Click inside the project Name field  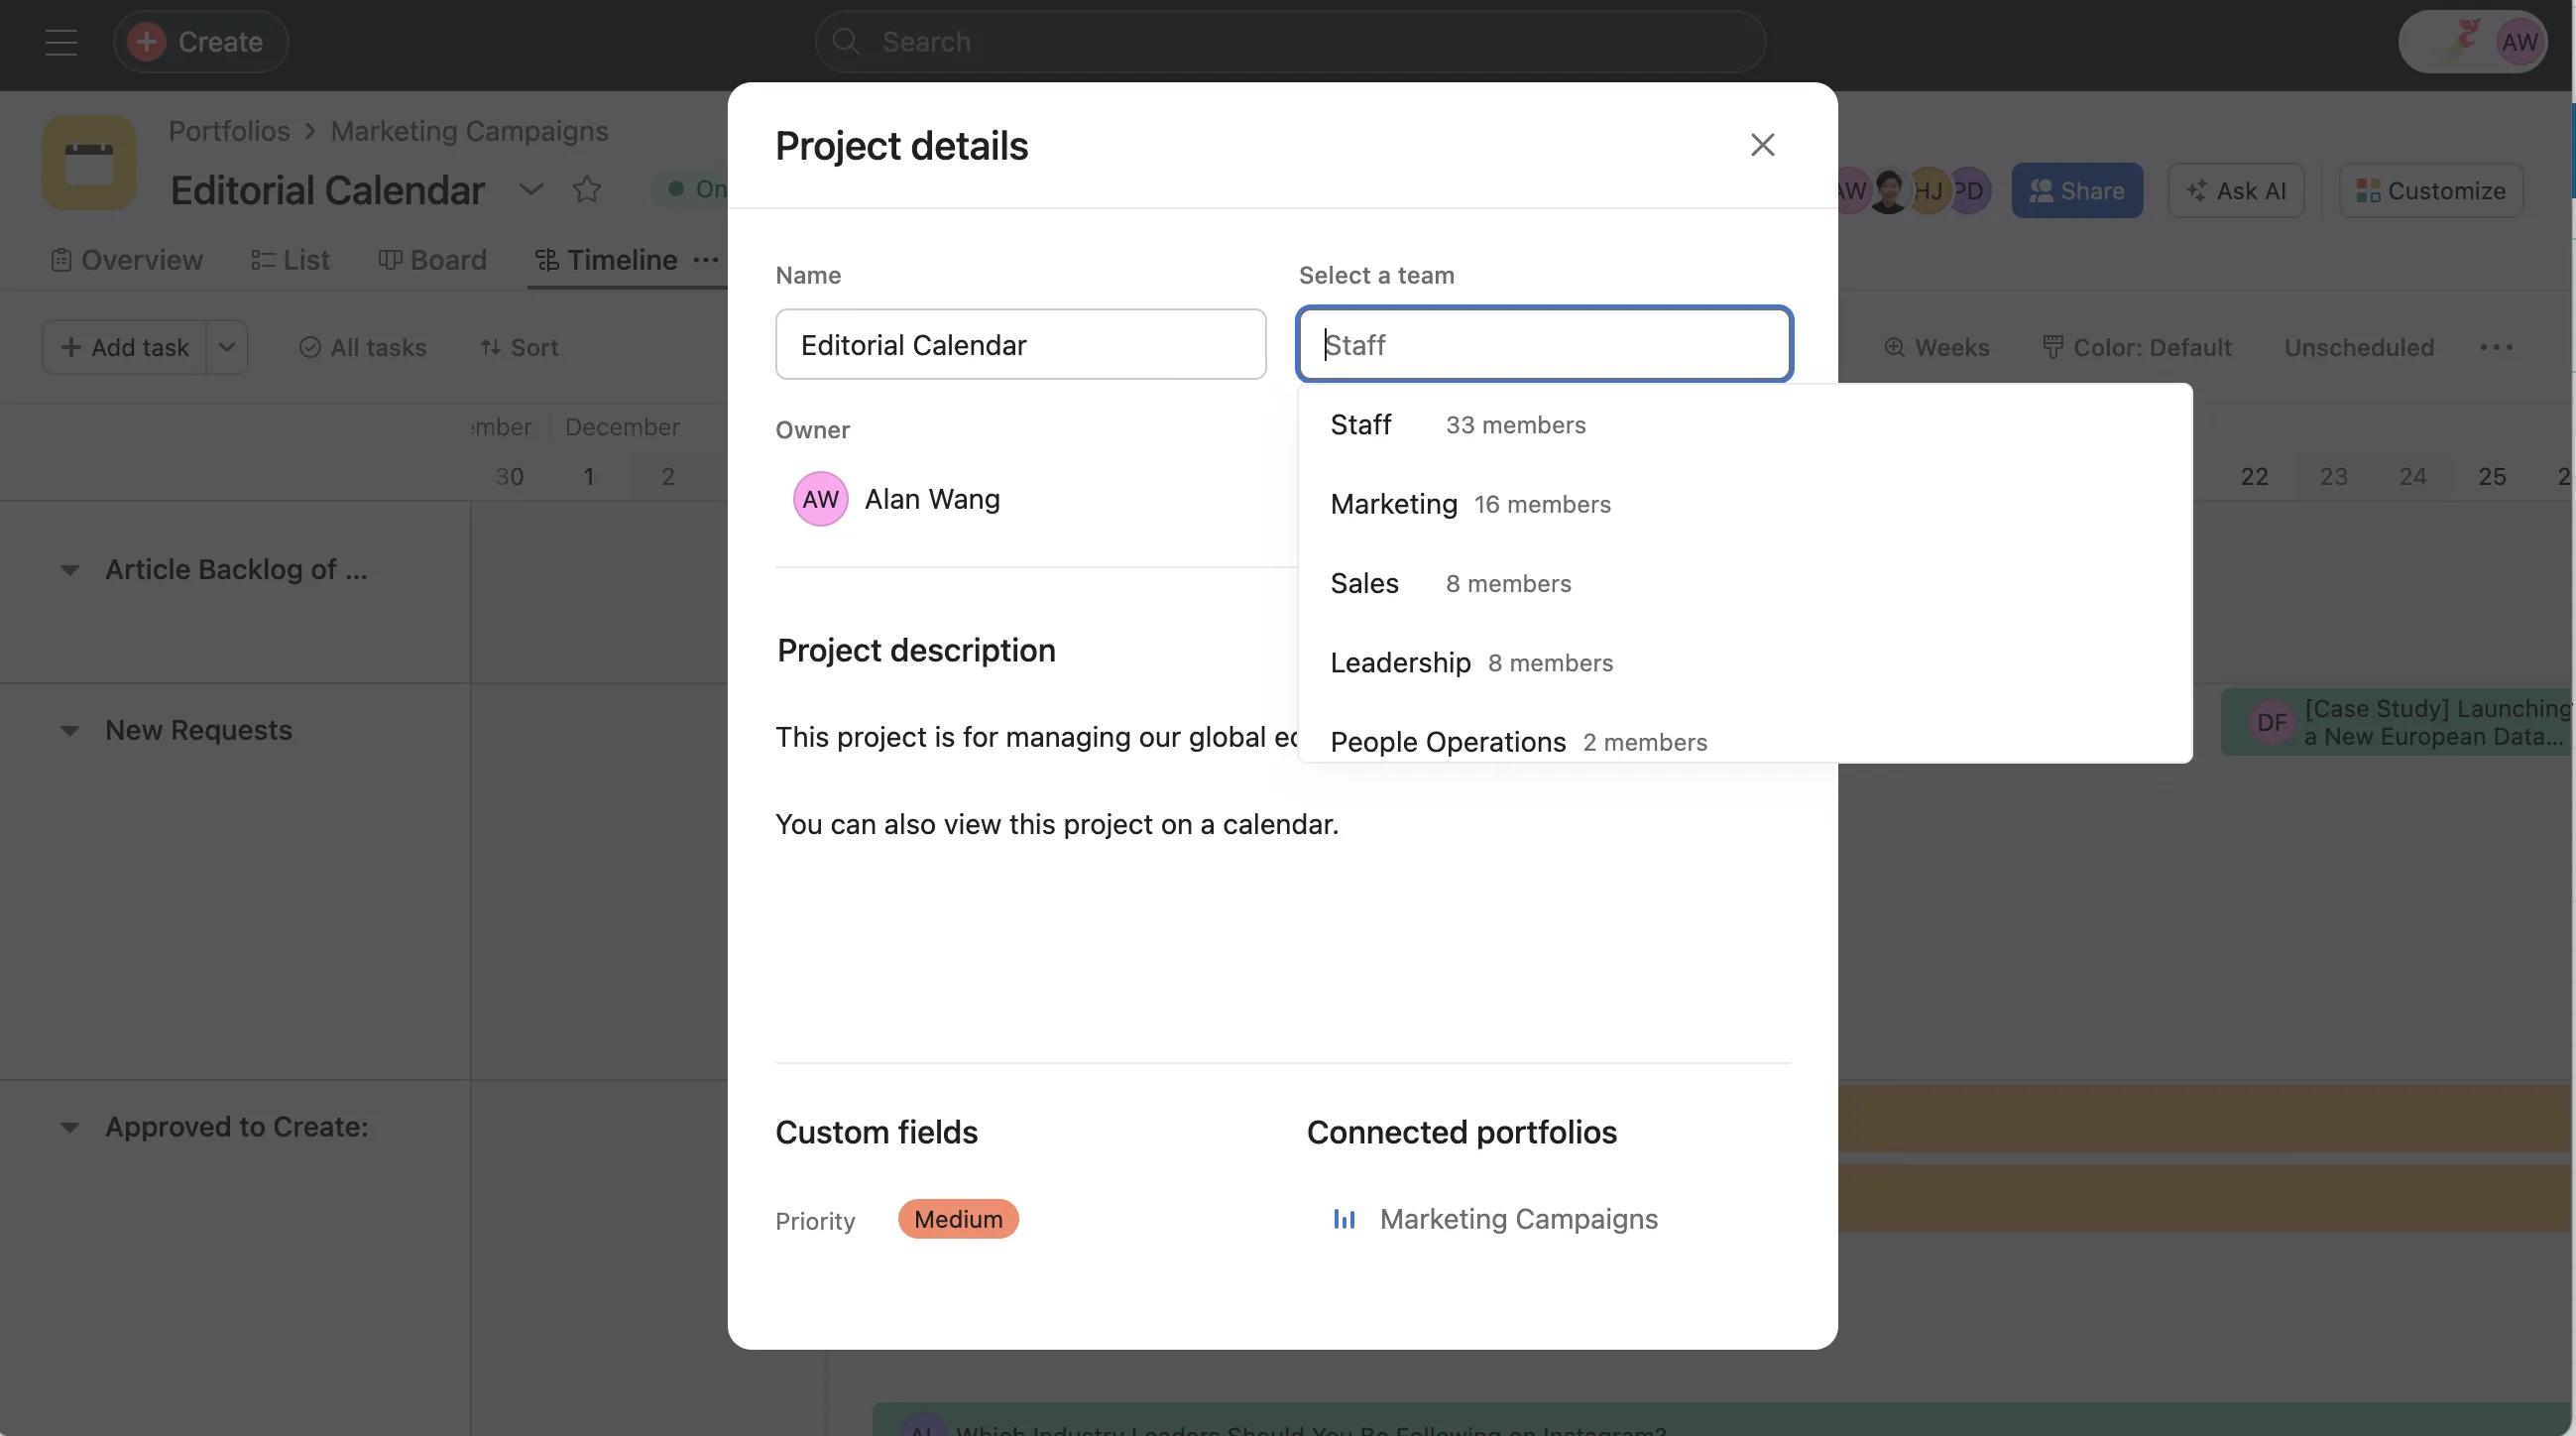1021,344
